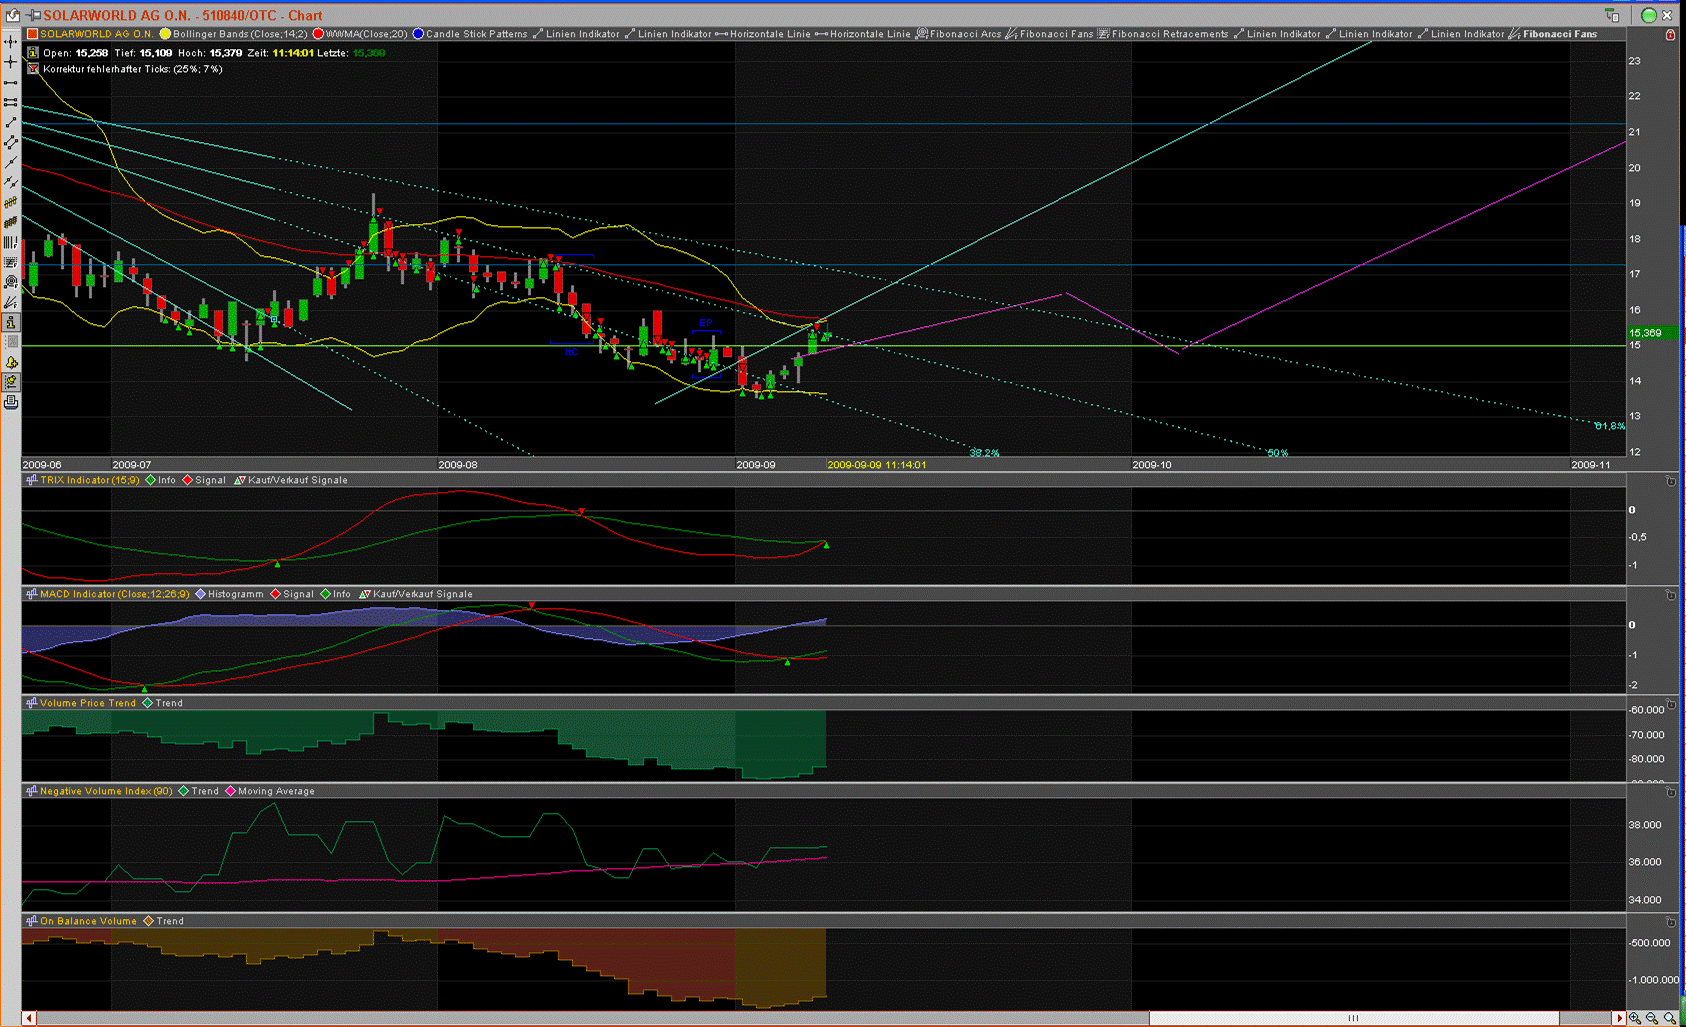
Task: Select the plain crosshair cursor tool
Action: coord(11,62)
